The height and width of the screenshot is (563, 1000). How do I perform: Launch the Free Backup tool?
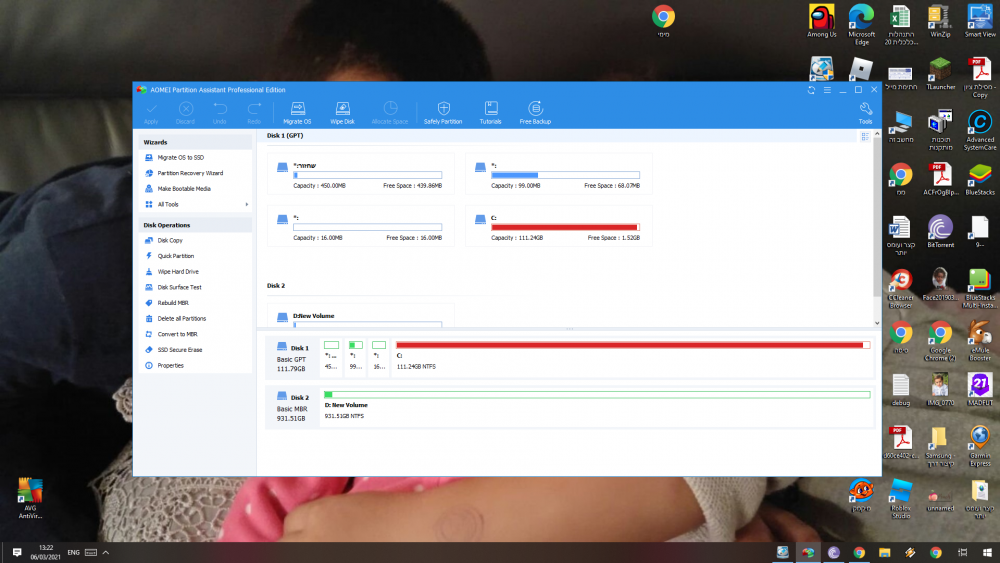[x=535, y=112]
